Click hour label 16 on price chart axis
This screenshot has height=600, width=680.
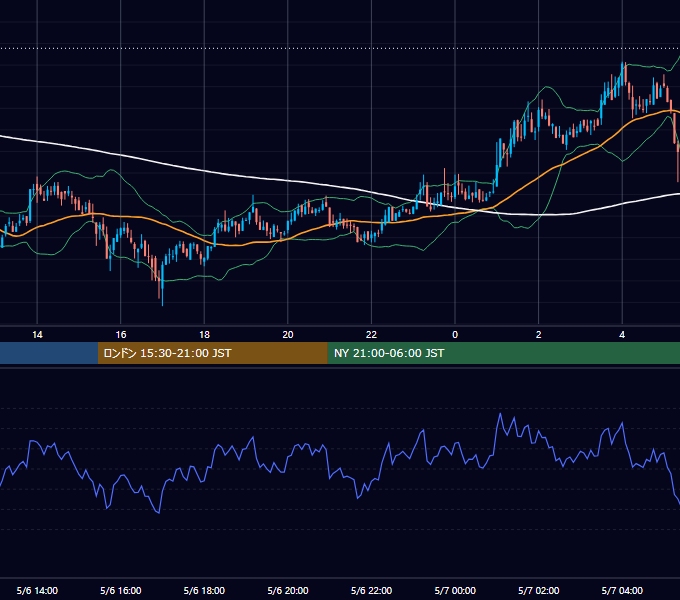point(121,335)
